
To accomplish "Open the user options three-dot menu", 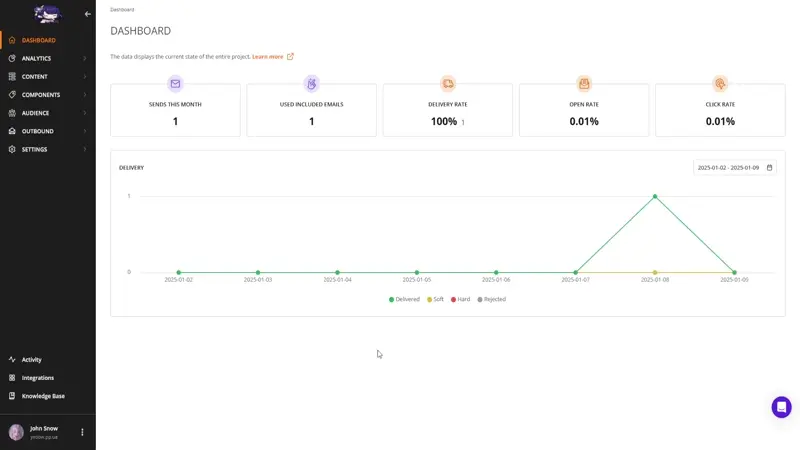I will (83, 432).
